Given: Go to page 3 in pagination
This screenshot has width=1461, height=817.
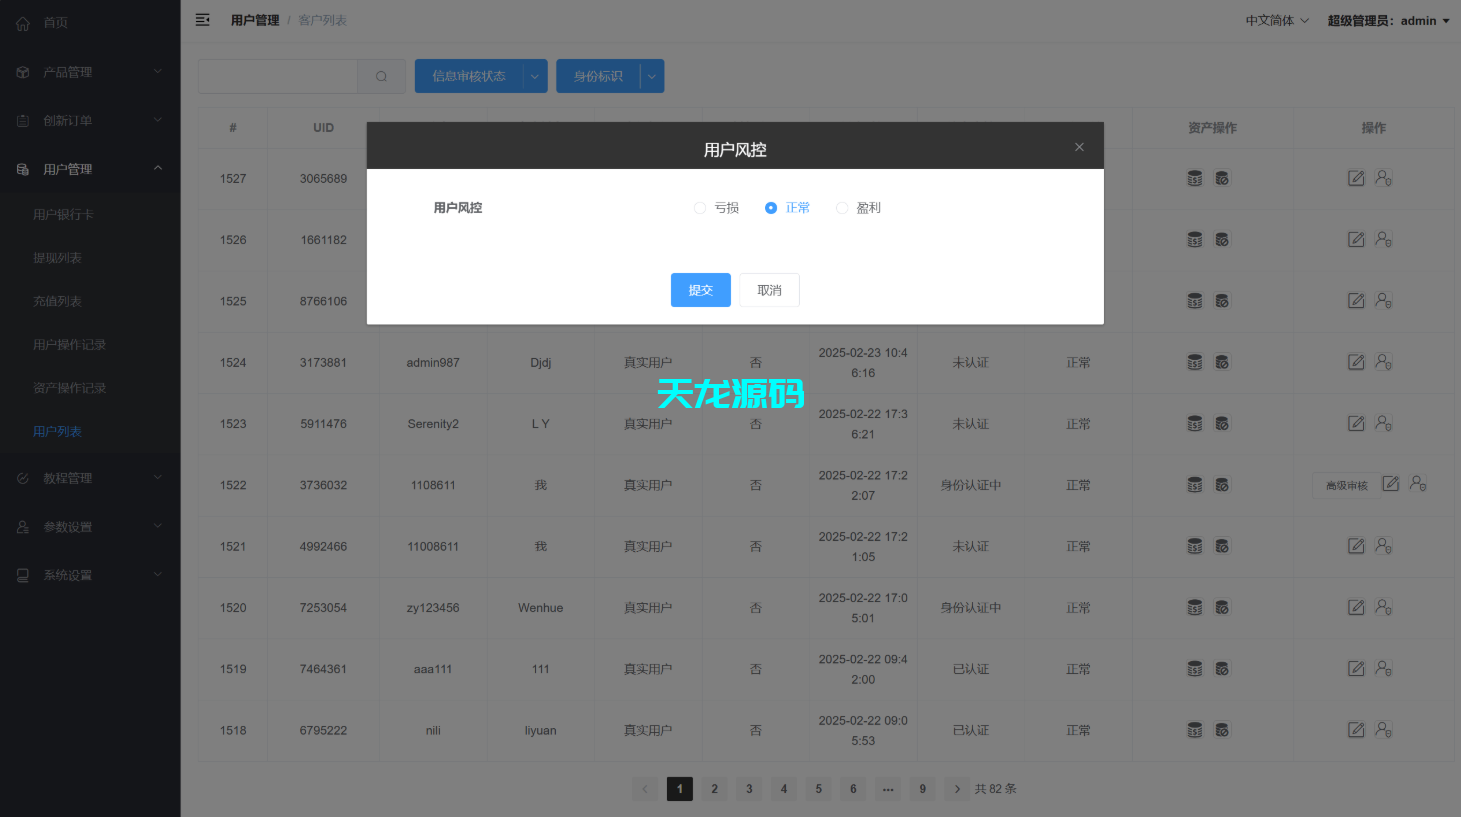Looking at the screenshot, I should 748,789.
